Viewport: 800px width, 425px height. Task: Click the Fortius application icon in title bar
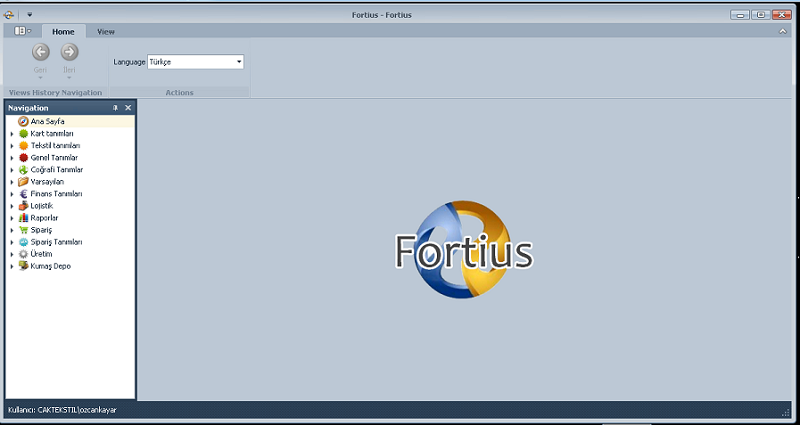pos(9,15)
